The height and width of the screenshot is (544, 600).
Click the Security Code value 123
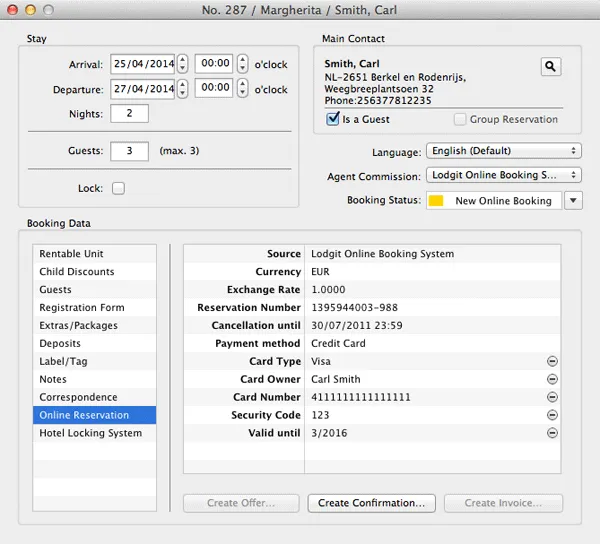click(x=320, y=415)
